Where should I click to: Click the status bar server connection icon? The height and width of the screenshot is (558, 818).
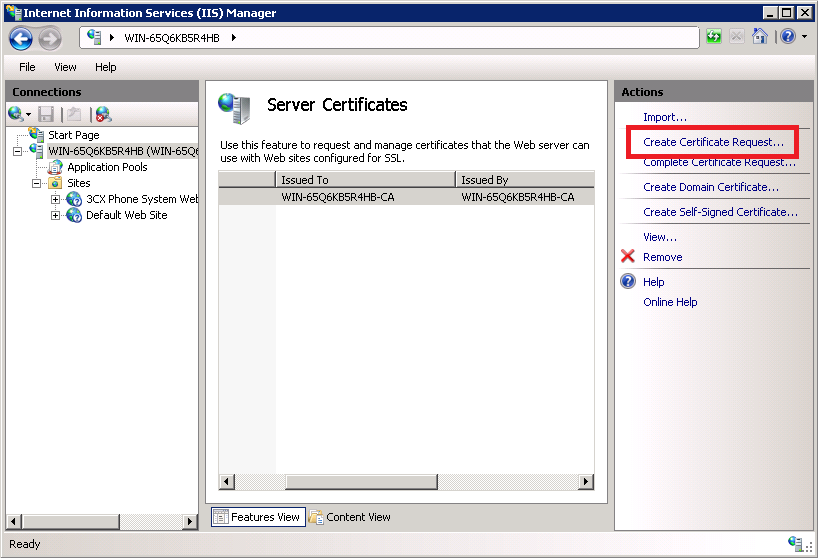[x=795, y=543]
